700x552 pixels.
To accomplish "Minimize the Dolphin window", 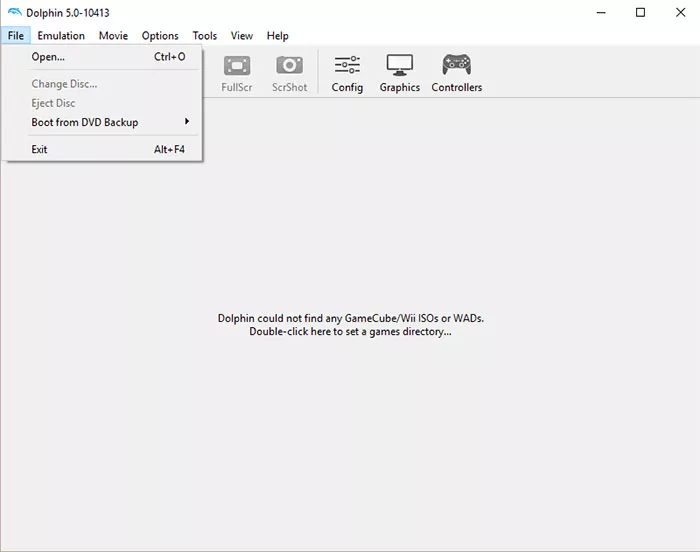I will click(601, 13).
